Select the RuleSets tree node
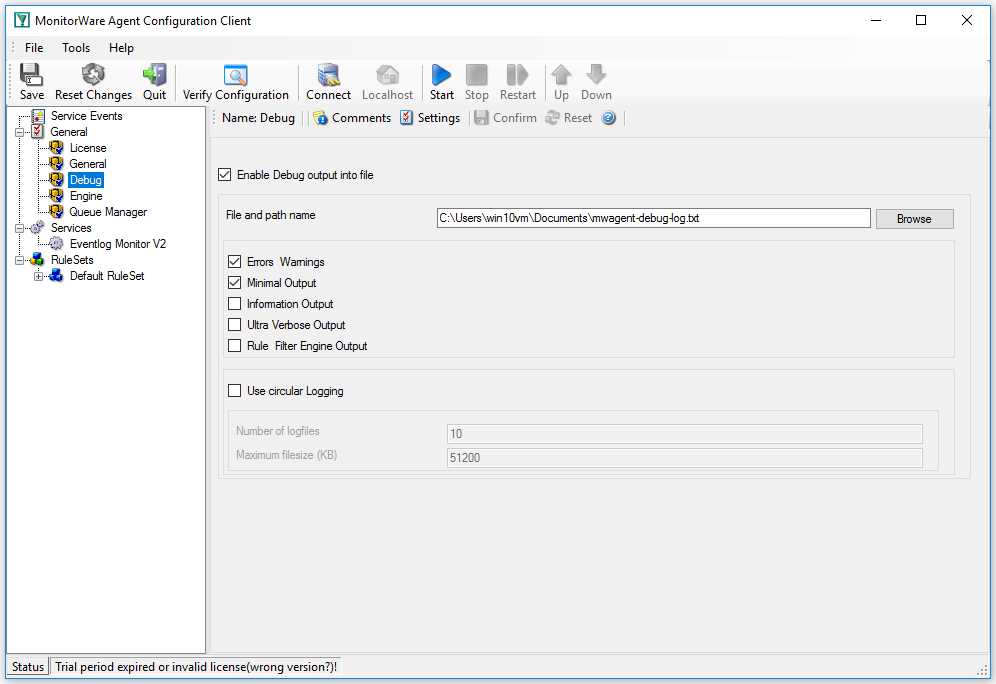Viewport: 996px width, 684px height. pos(72,260)
